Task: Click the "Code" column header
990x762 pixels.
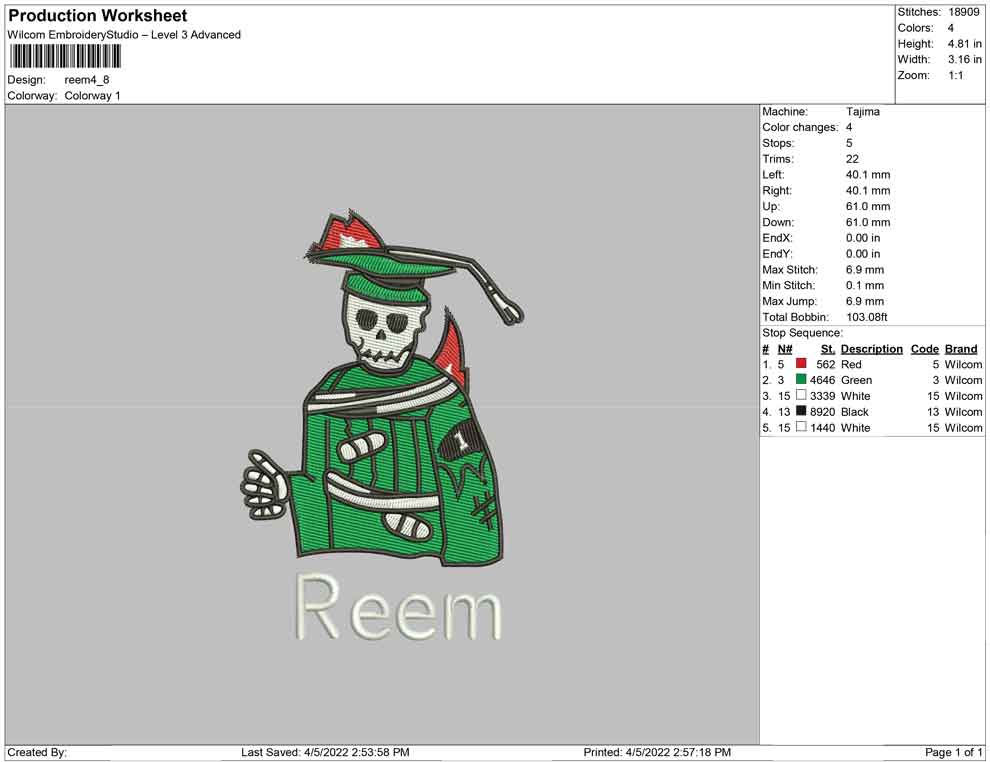Action: click(924, 349)
